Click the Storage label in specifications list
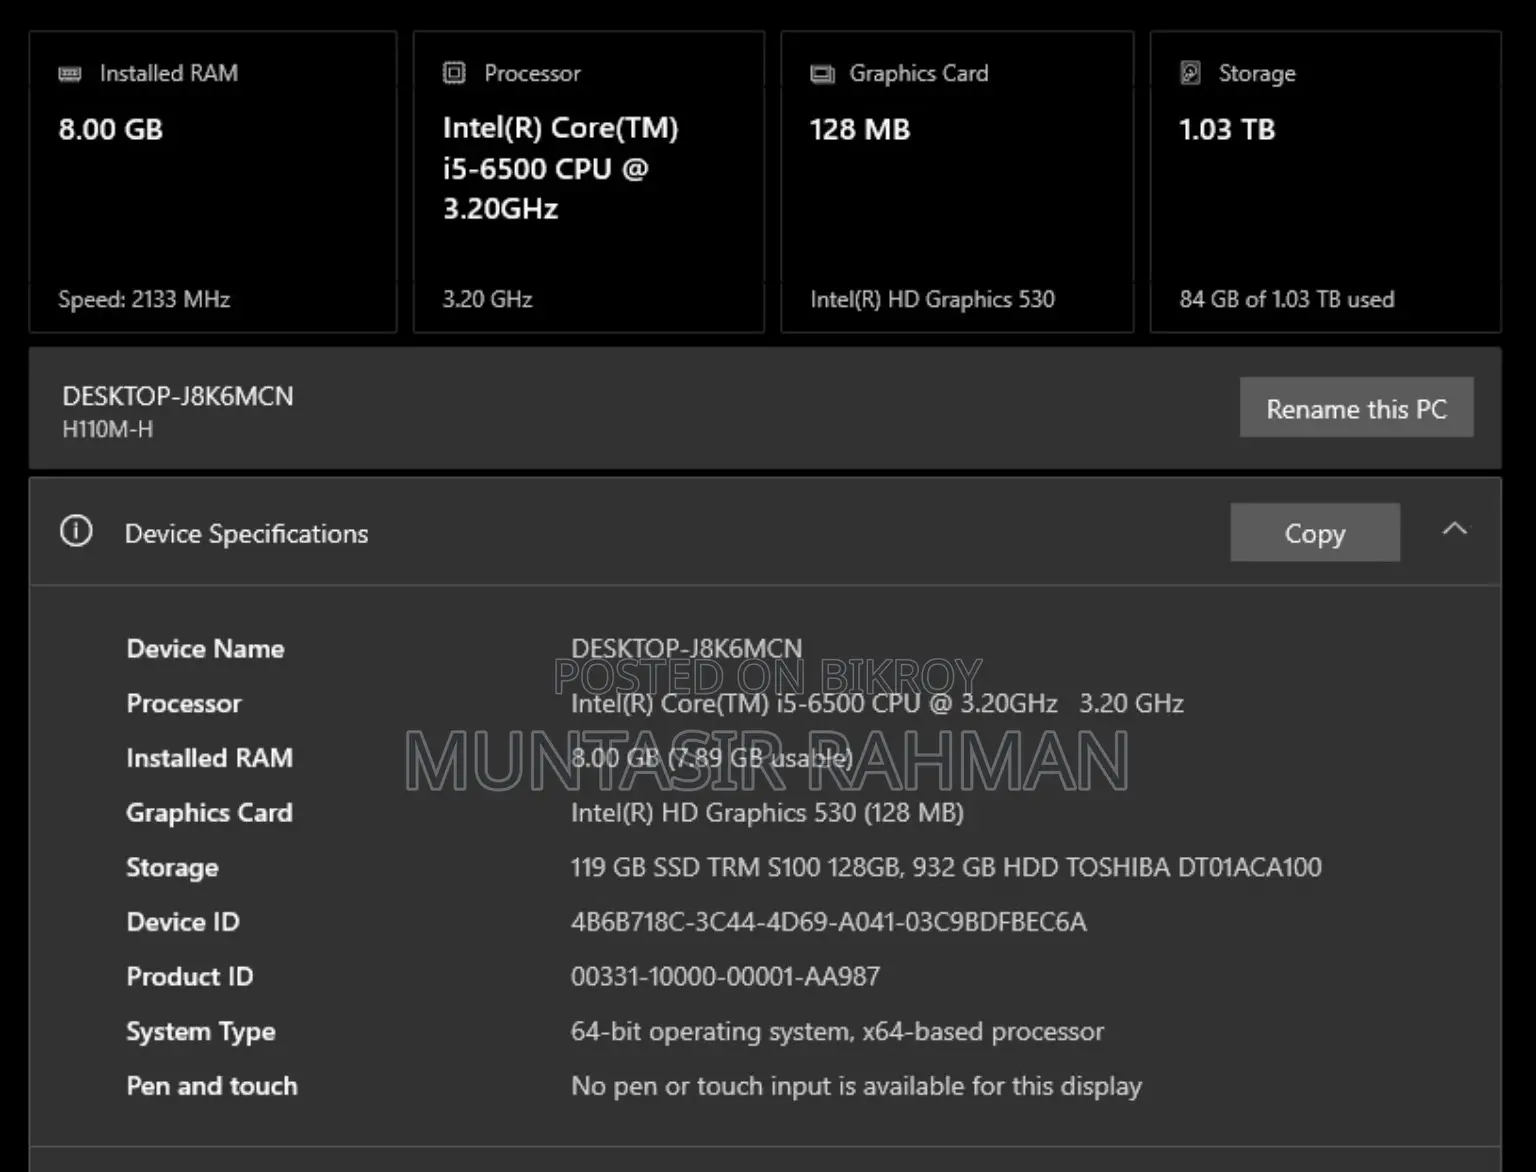The height and width of the screenshot is (1172, 1536). (x=172, y=868)
